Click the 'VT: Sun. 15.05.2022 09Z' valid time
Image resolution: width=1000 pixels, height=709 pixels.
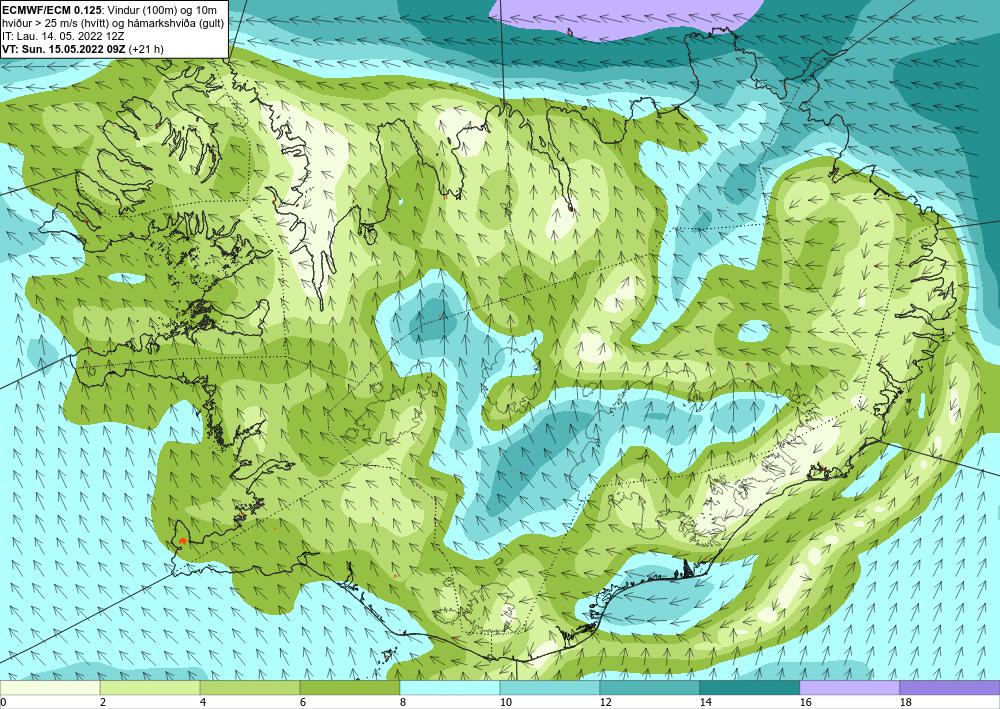(x=64, y=48)
